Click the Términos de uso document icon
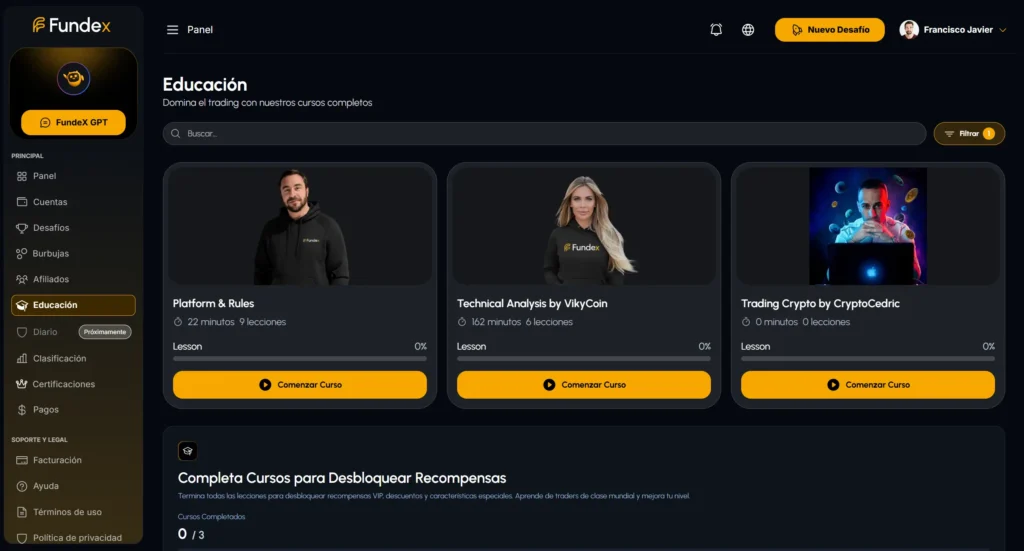The width and height of the screenshot is (1024, 551). click(22, 512)
